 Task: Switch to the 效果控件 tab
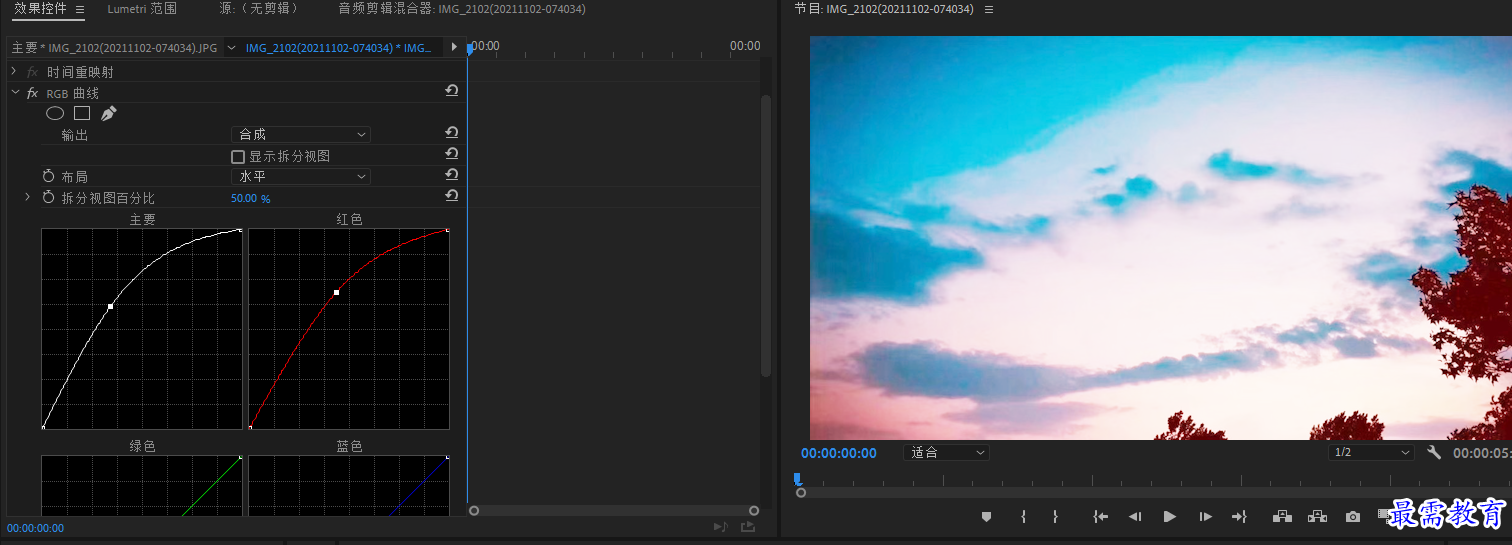40,9
